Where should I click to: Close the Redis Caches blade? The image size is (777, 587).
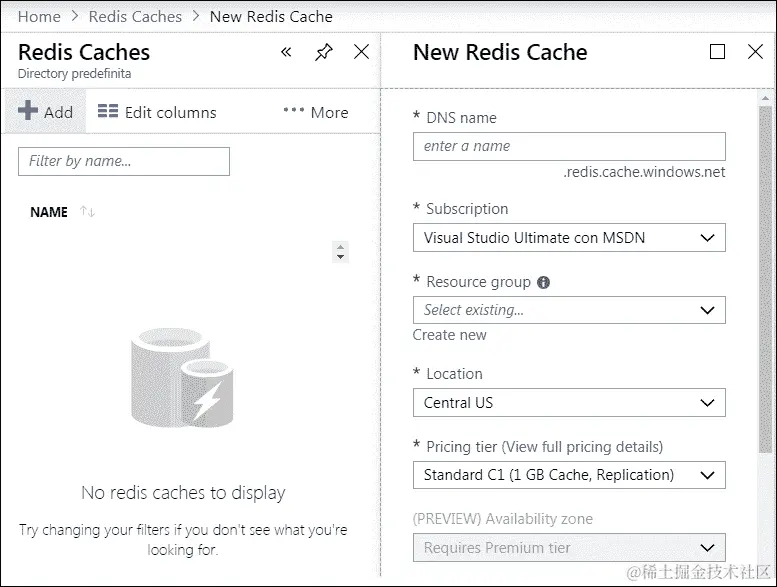(x=361, y=52)
